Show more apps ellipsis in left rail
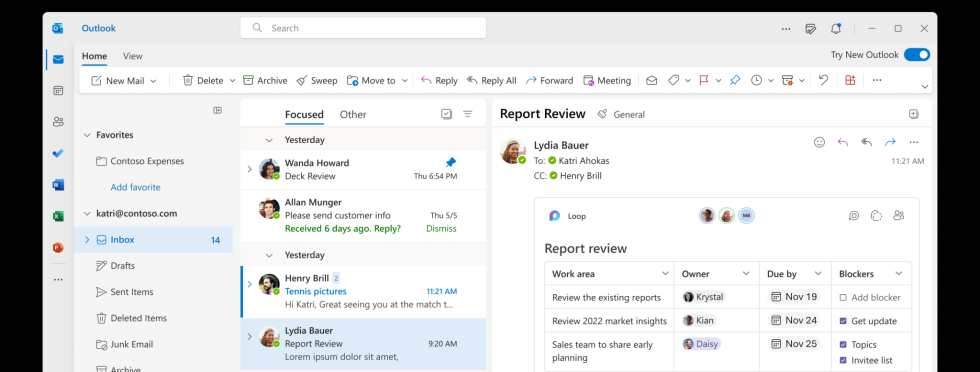The width and height of the screenshot is (980, 372). 58,279
